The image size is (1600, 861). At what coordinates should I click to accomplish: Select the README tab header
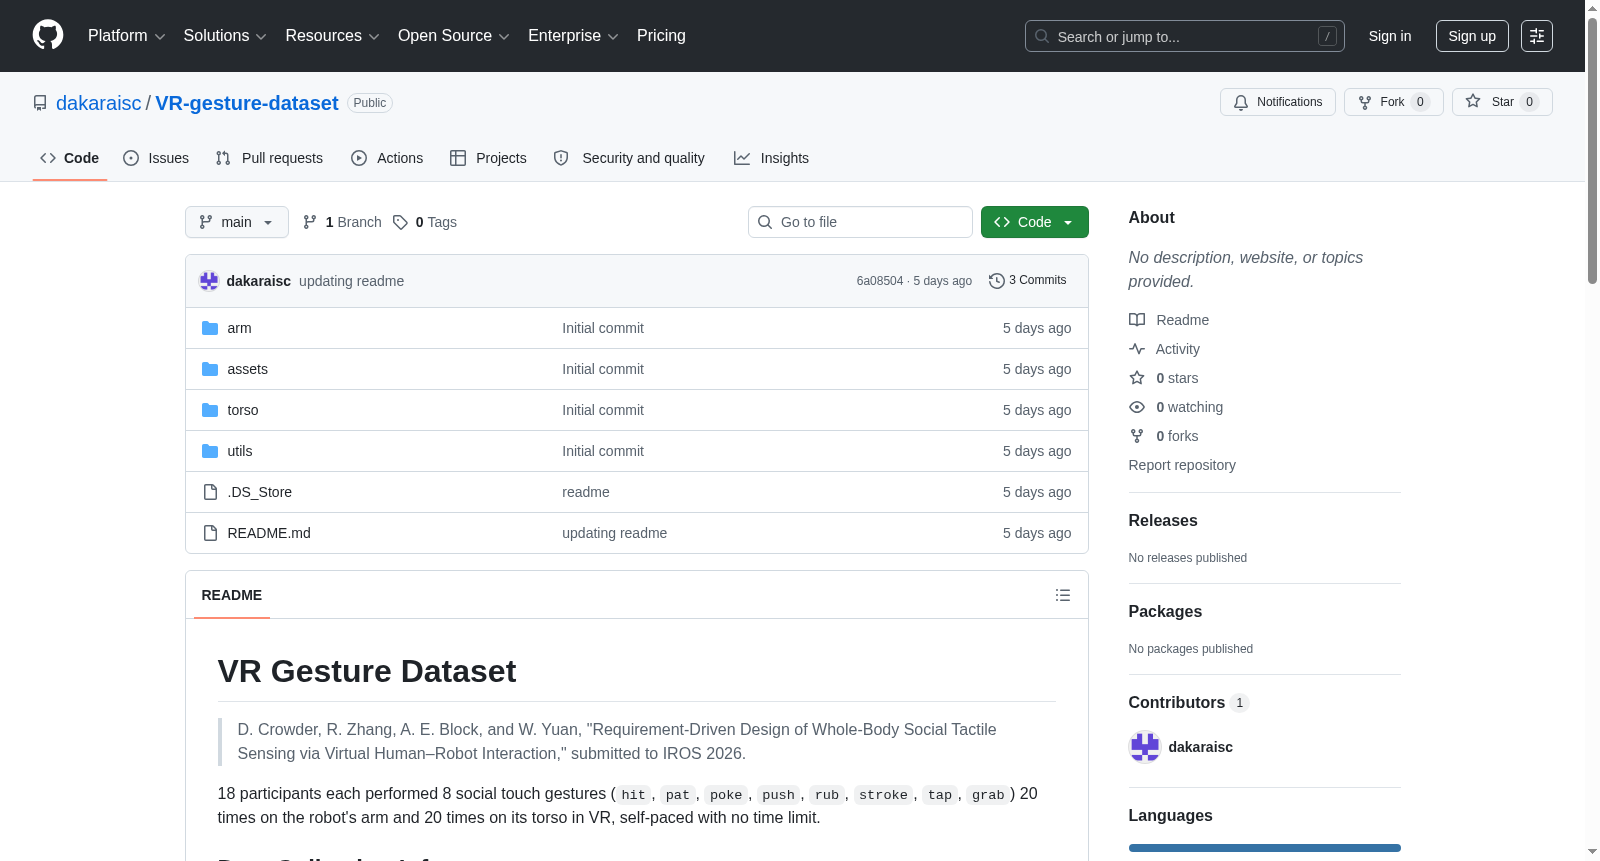(232, 595)
